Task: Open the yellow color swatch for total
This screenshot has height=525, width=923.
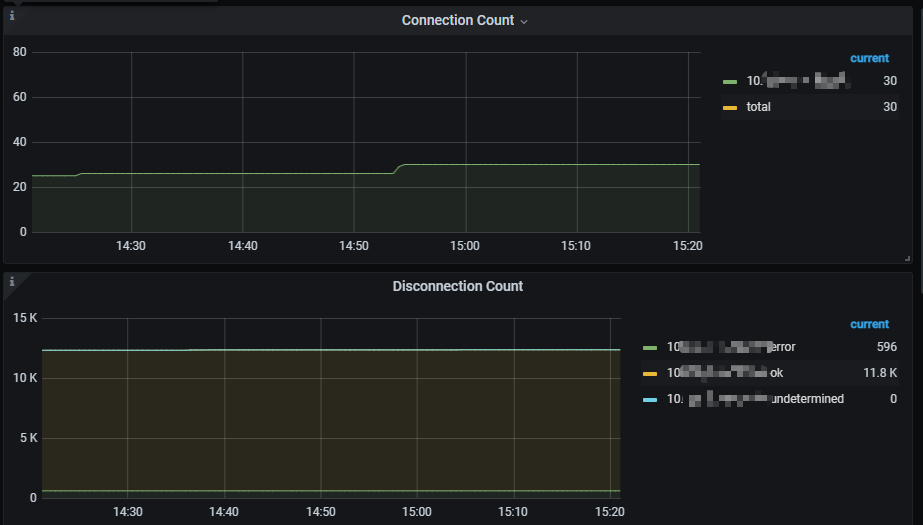Action: 730,107
